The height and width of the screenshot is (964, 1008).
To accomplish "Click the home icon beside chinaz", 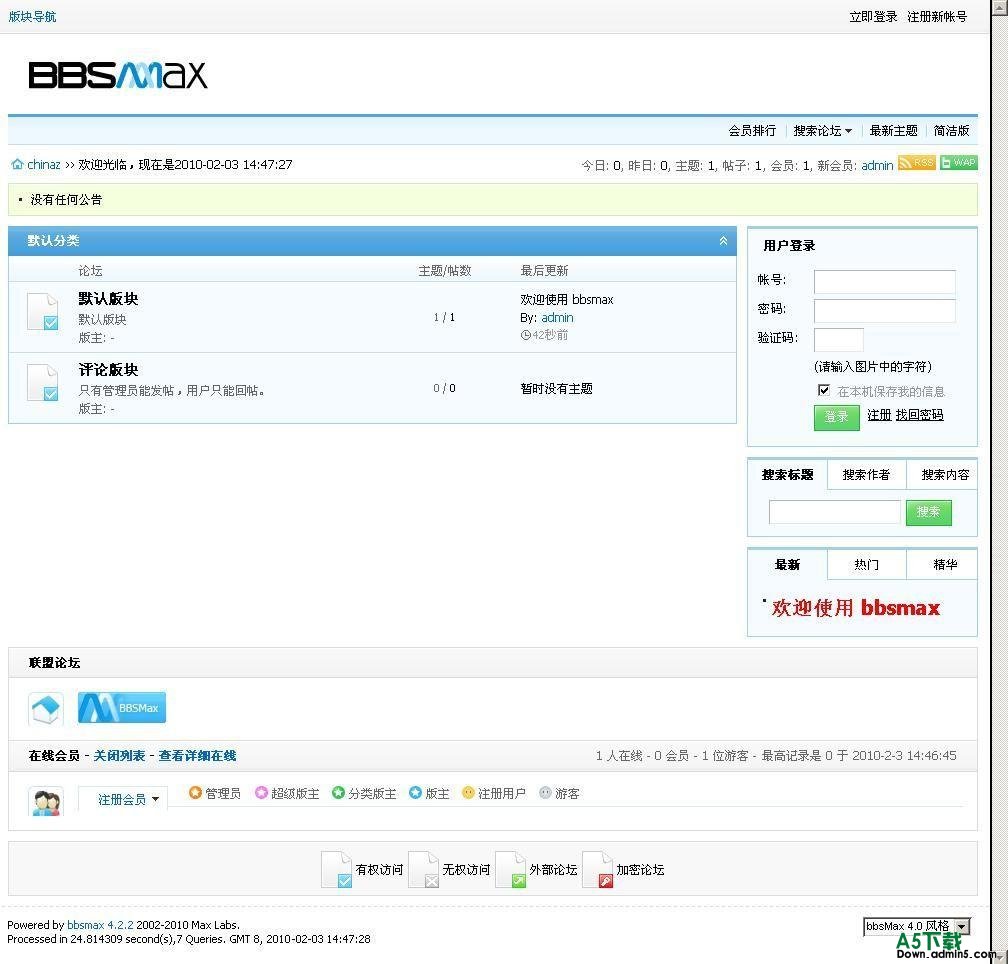I will click(x=17, y=165).
